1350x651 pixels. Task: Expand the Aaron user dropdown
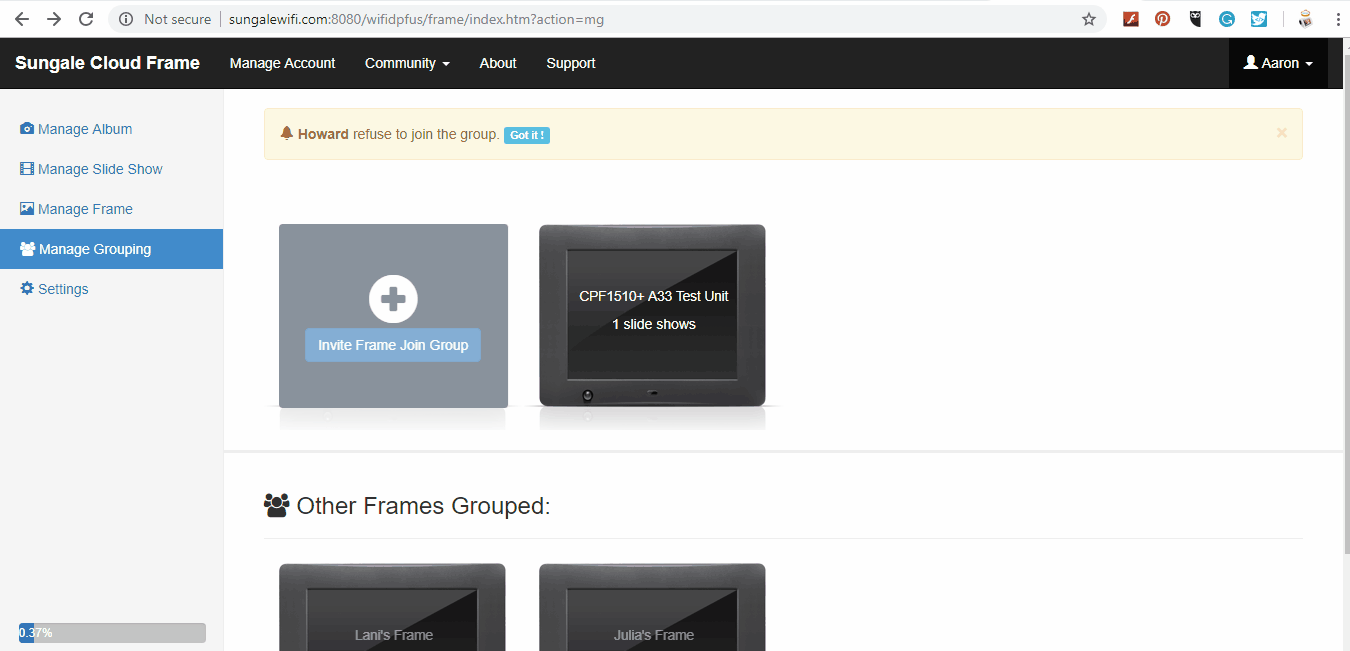1278,63
